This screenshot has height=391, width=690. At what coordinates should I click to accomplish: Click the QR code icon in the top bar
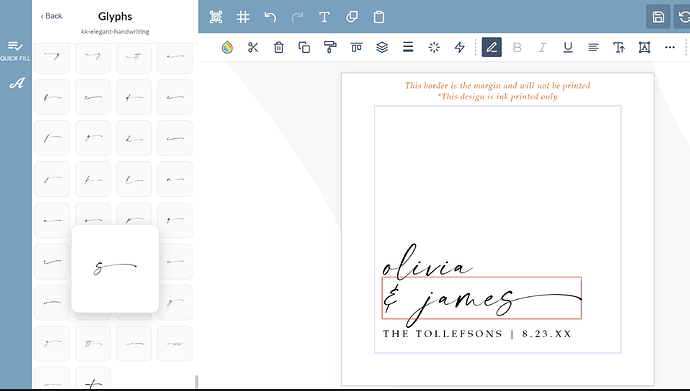point(216,17)
